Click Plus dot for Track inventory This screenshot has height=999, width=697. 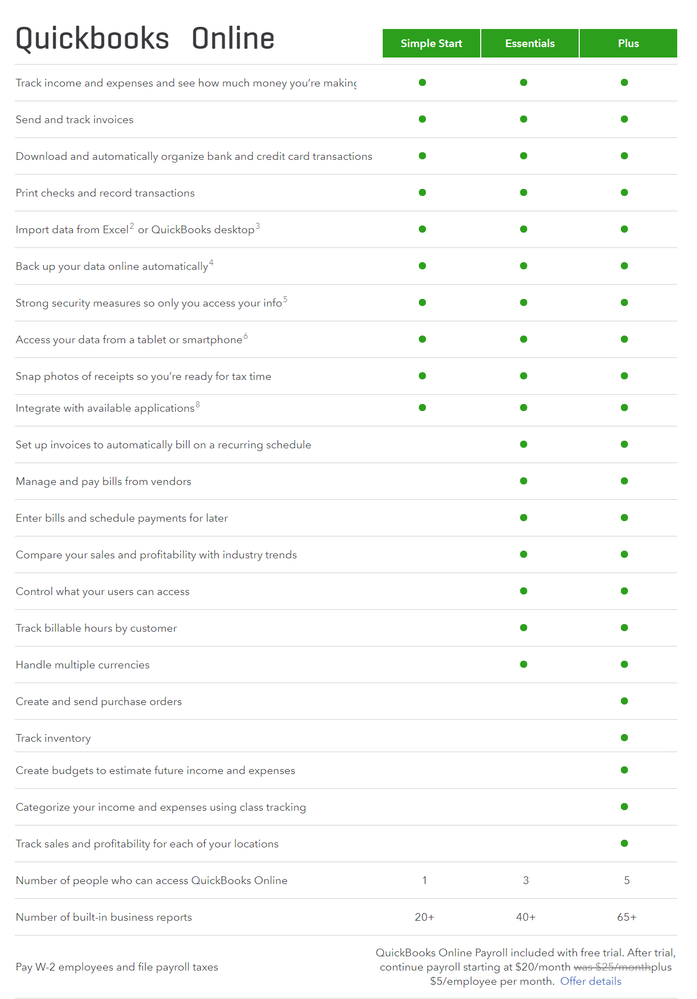click(x=624, y=737)
